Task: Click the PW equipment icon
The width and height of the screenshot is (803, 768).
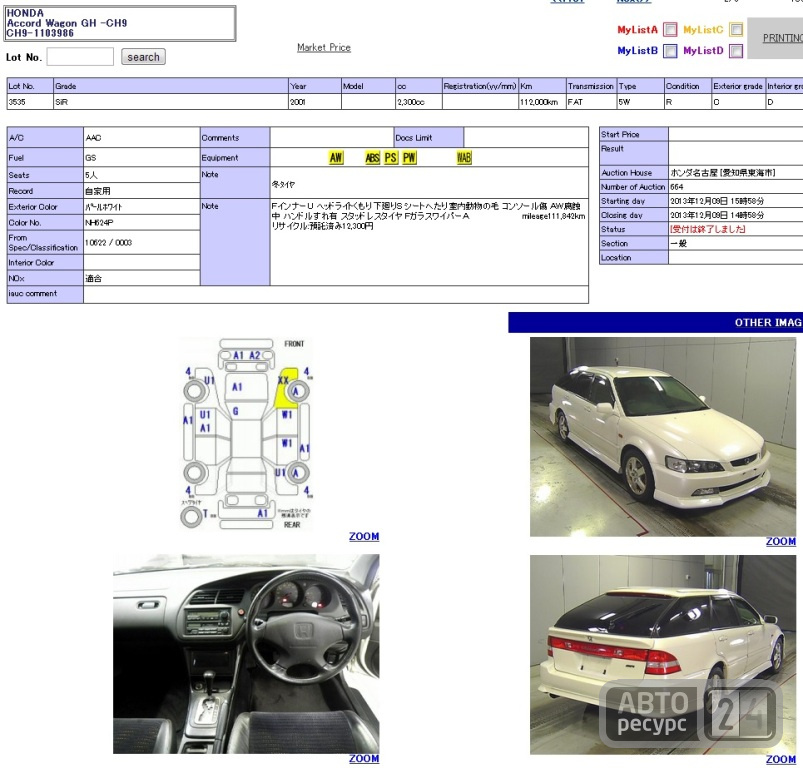Action: (x=409, y=158)
